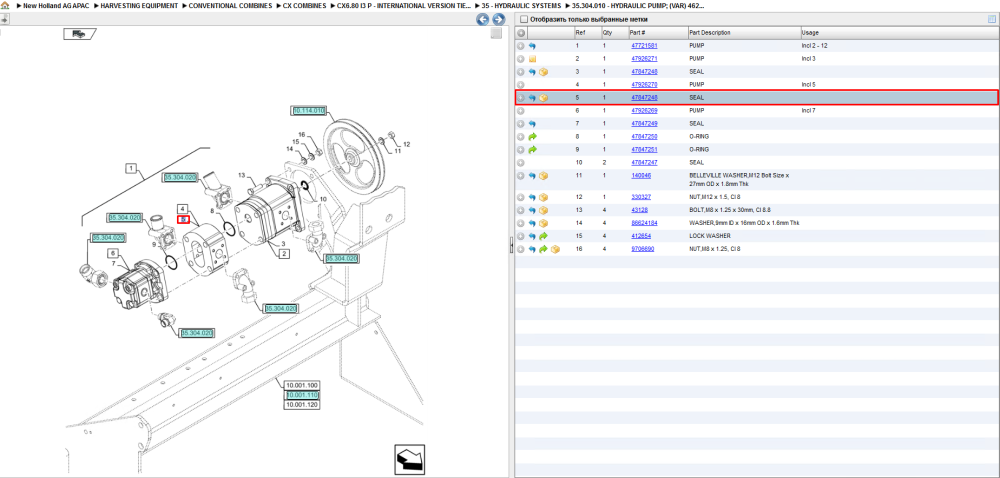Screen dimensions: 1000x478
Task: Click the 10.001.110 reference label in diagram
Action: (302, 395)
